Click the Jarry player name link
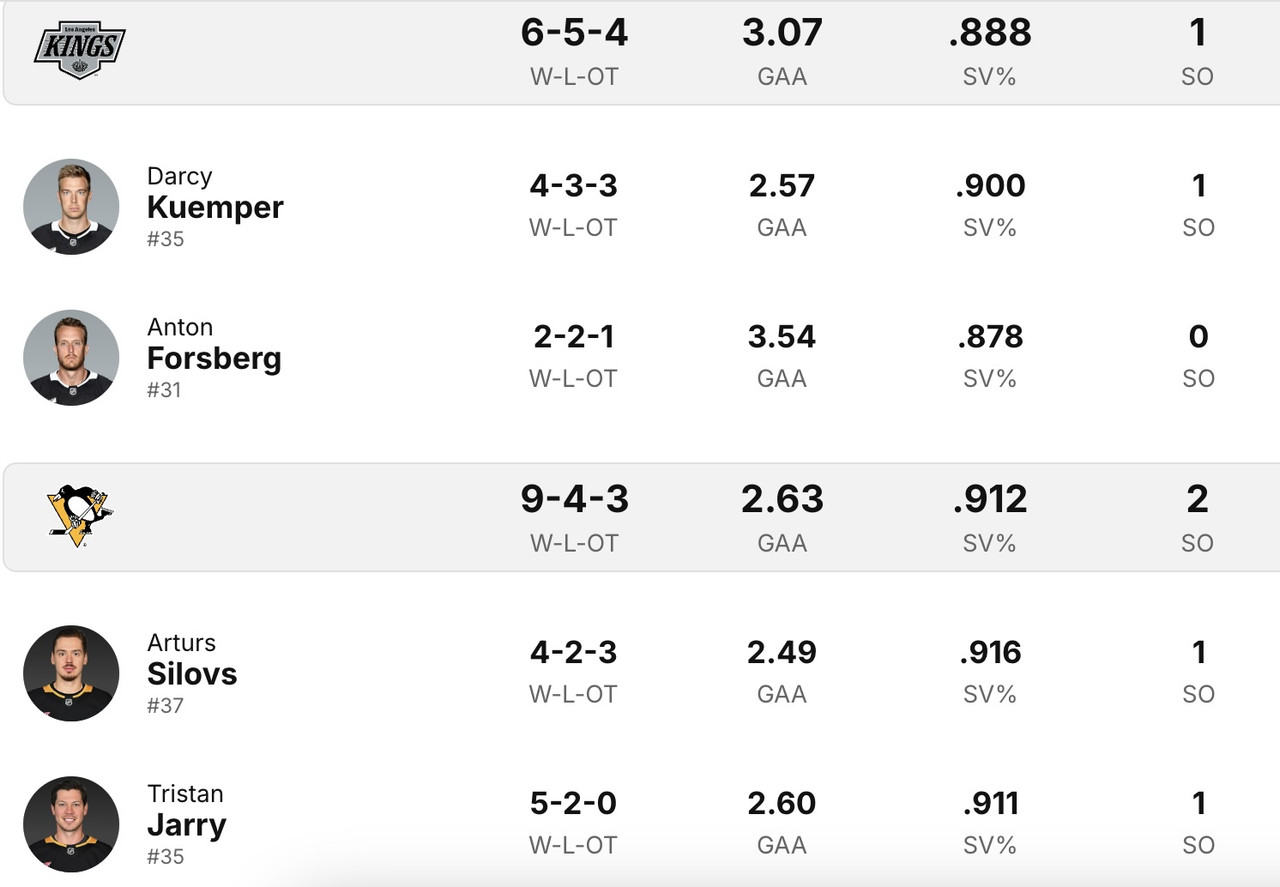1280x887 pixels. [x=187, y=825]
